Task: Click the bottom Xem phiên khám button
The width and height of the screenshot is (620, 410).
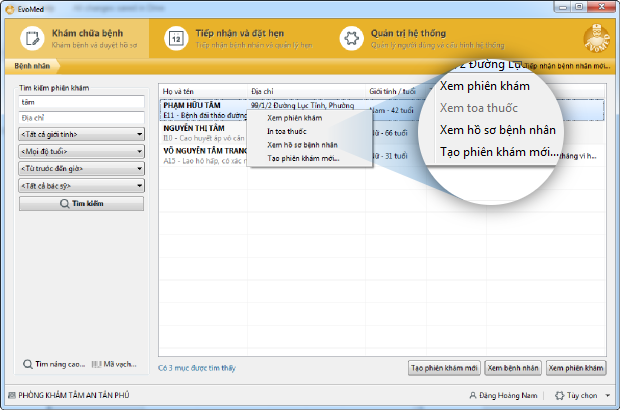Action: click(x=576, y=368)
